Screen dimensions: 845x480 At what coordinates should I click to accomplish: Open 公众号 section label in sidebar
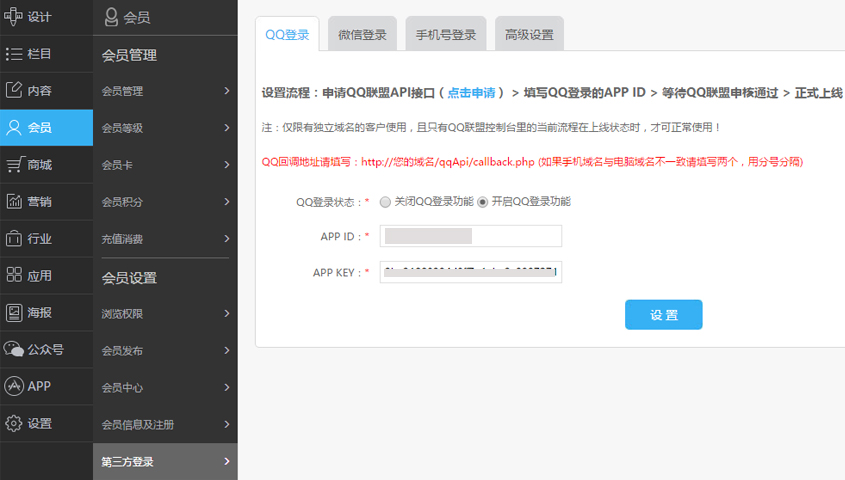point(45,350)
